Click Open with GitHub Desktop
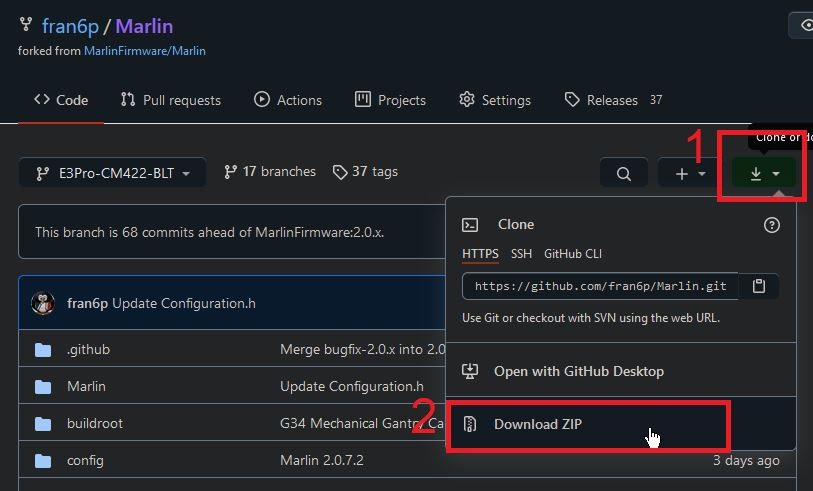 pos(578,371)
